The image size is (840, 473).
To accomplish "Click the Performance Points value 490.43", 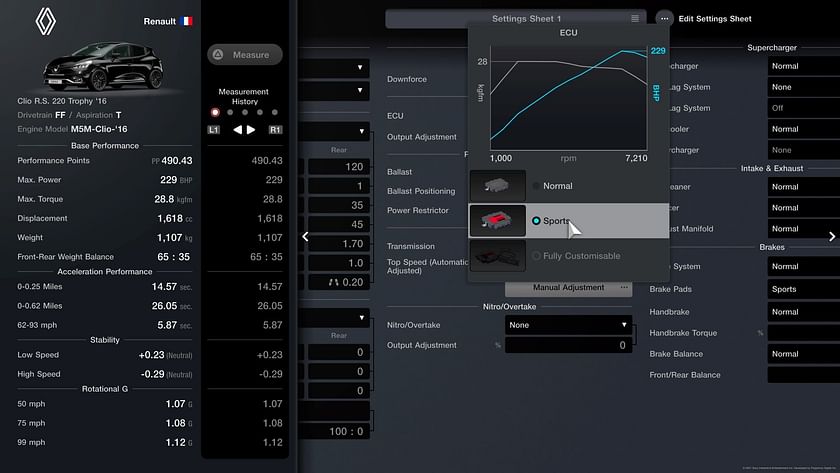I will click(176, 161).
